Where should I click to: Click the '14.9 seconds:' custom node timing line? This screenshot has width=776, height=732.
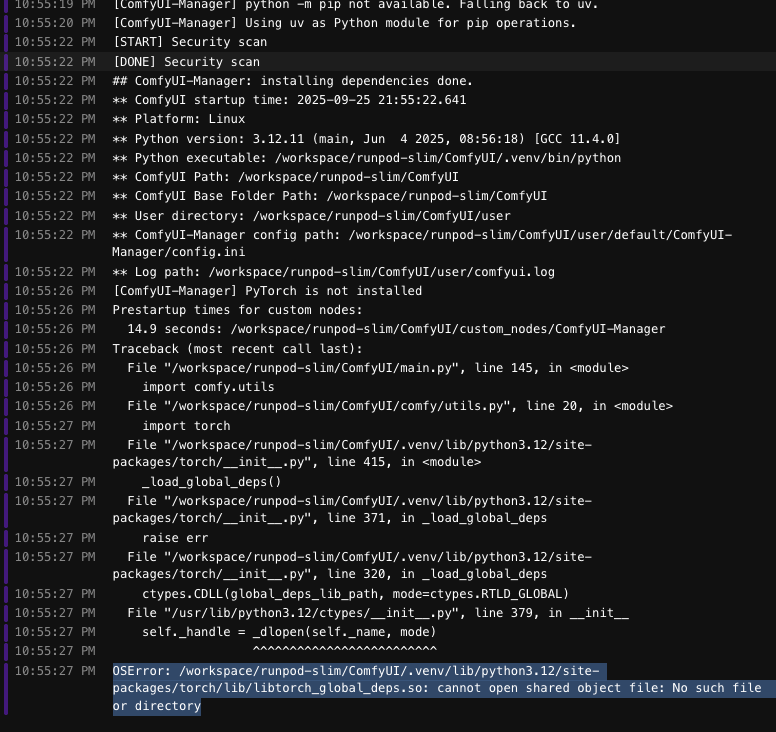(396, 329)
